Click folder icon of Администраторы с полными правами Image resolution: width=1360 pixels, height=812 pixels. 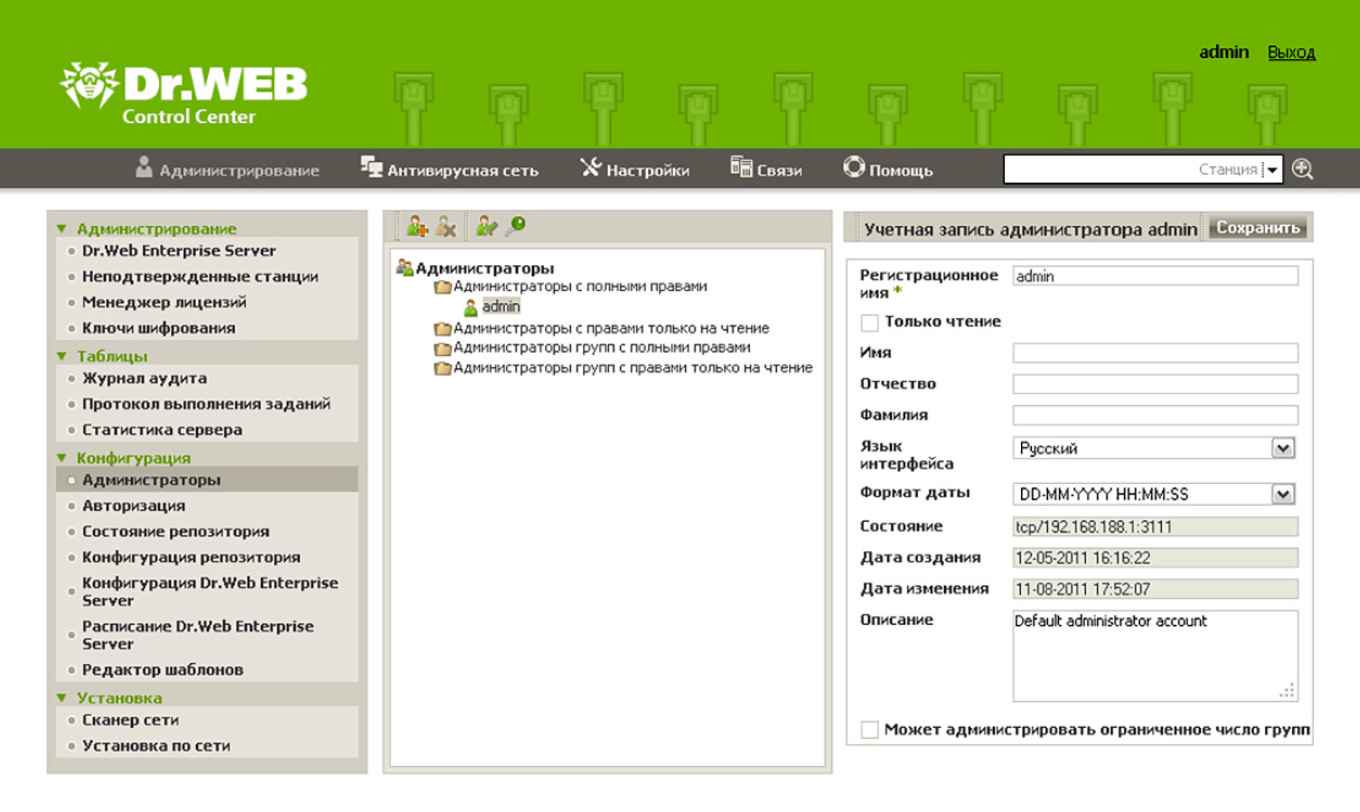click(443, 288)
